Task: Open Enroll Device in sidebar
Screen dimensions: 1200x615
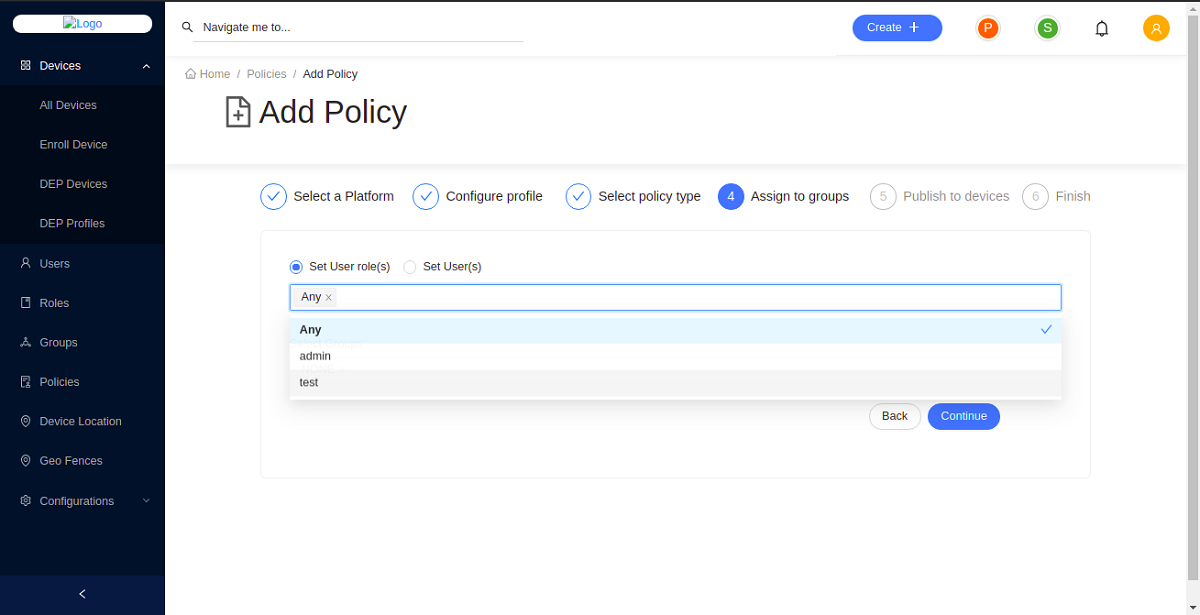Action: 73,145
